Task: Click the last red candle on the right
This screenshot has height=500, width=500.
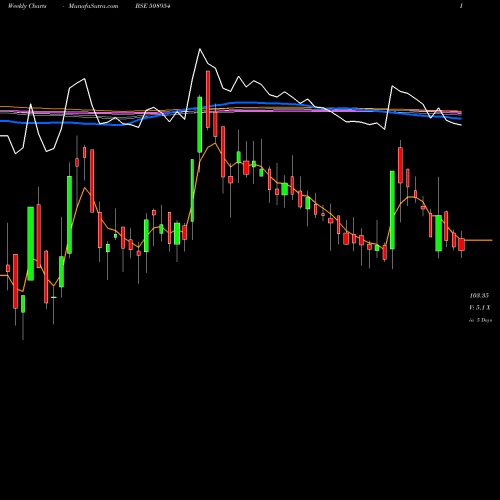Action: [461, 244]
